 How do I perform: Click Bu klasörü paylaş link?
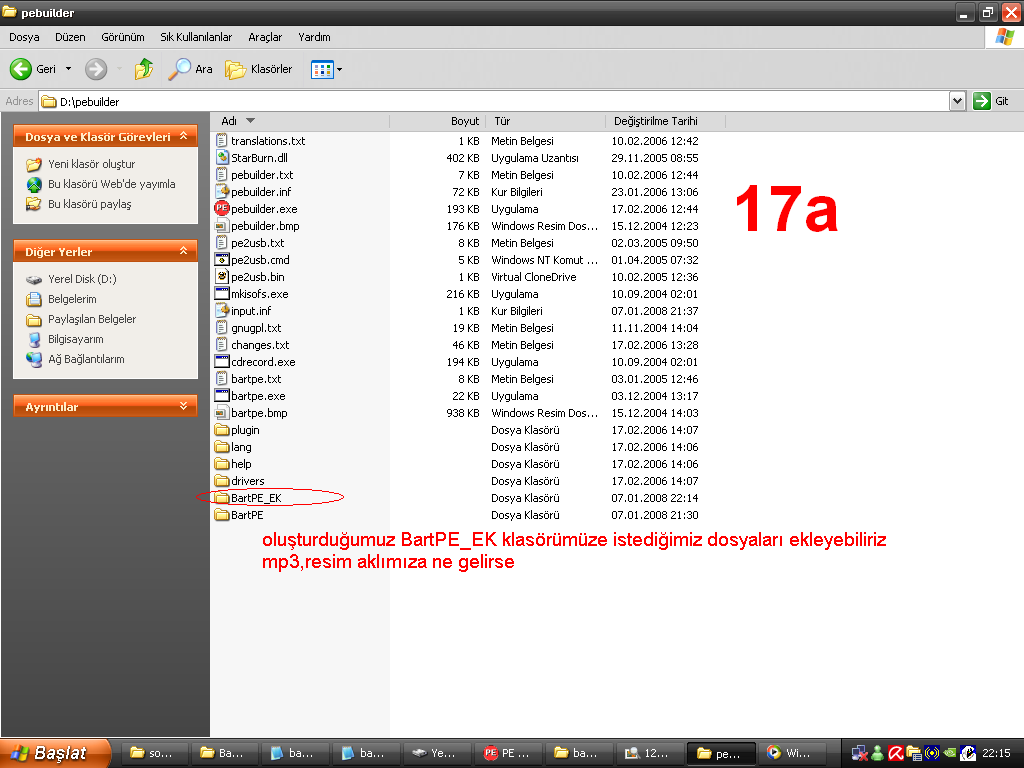(89, 204)
